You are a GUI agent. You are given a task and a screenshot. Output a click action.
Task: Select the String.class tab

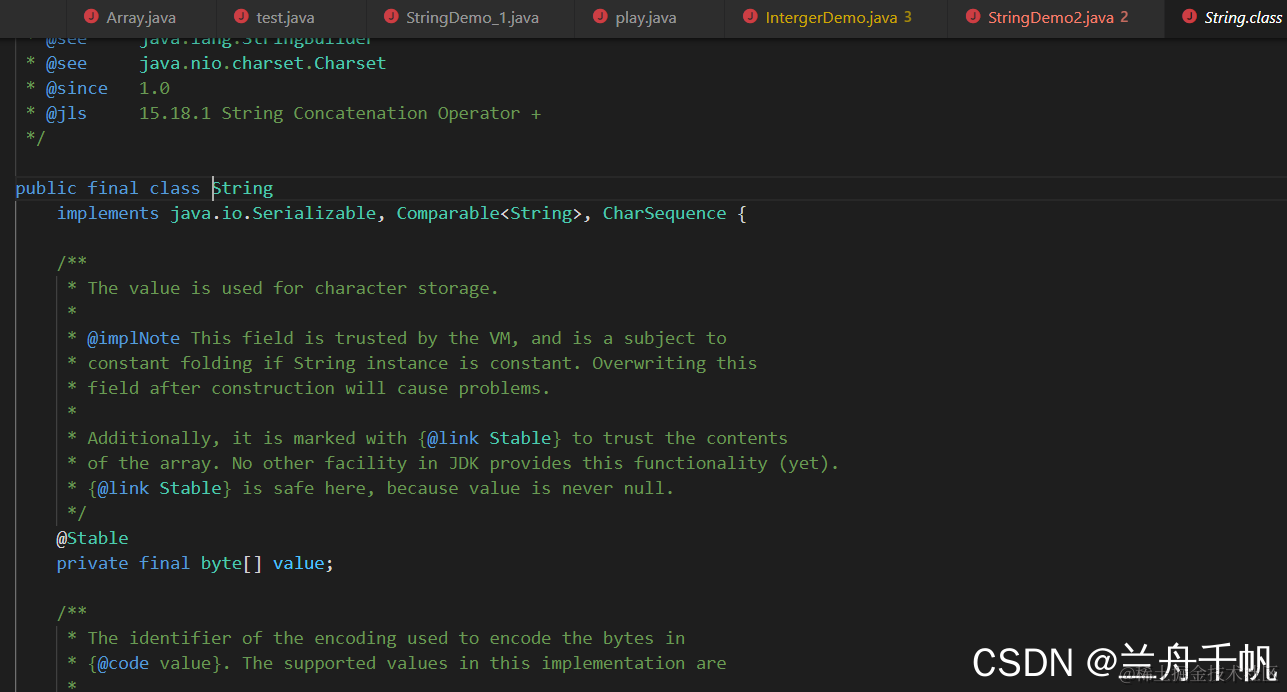click(x=1243, y=18)
